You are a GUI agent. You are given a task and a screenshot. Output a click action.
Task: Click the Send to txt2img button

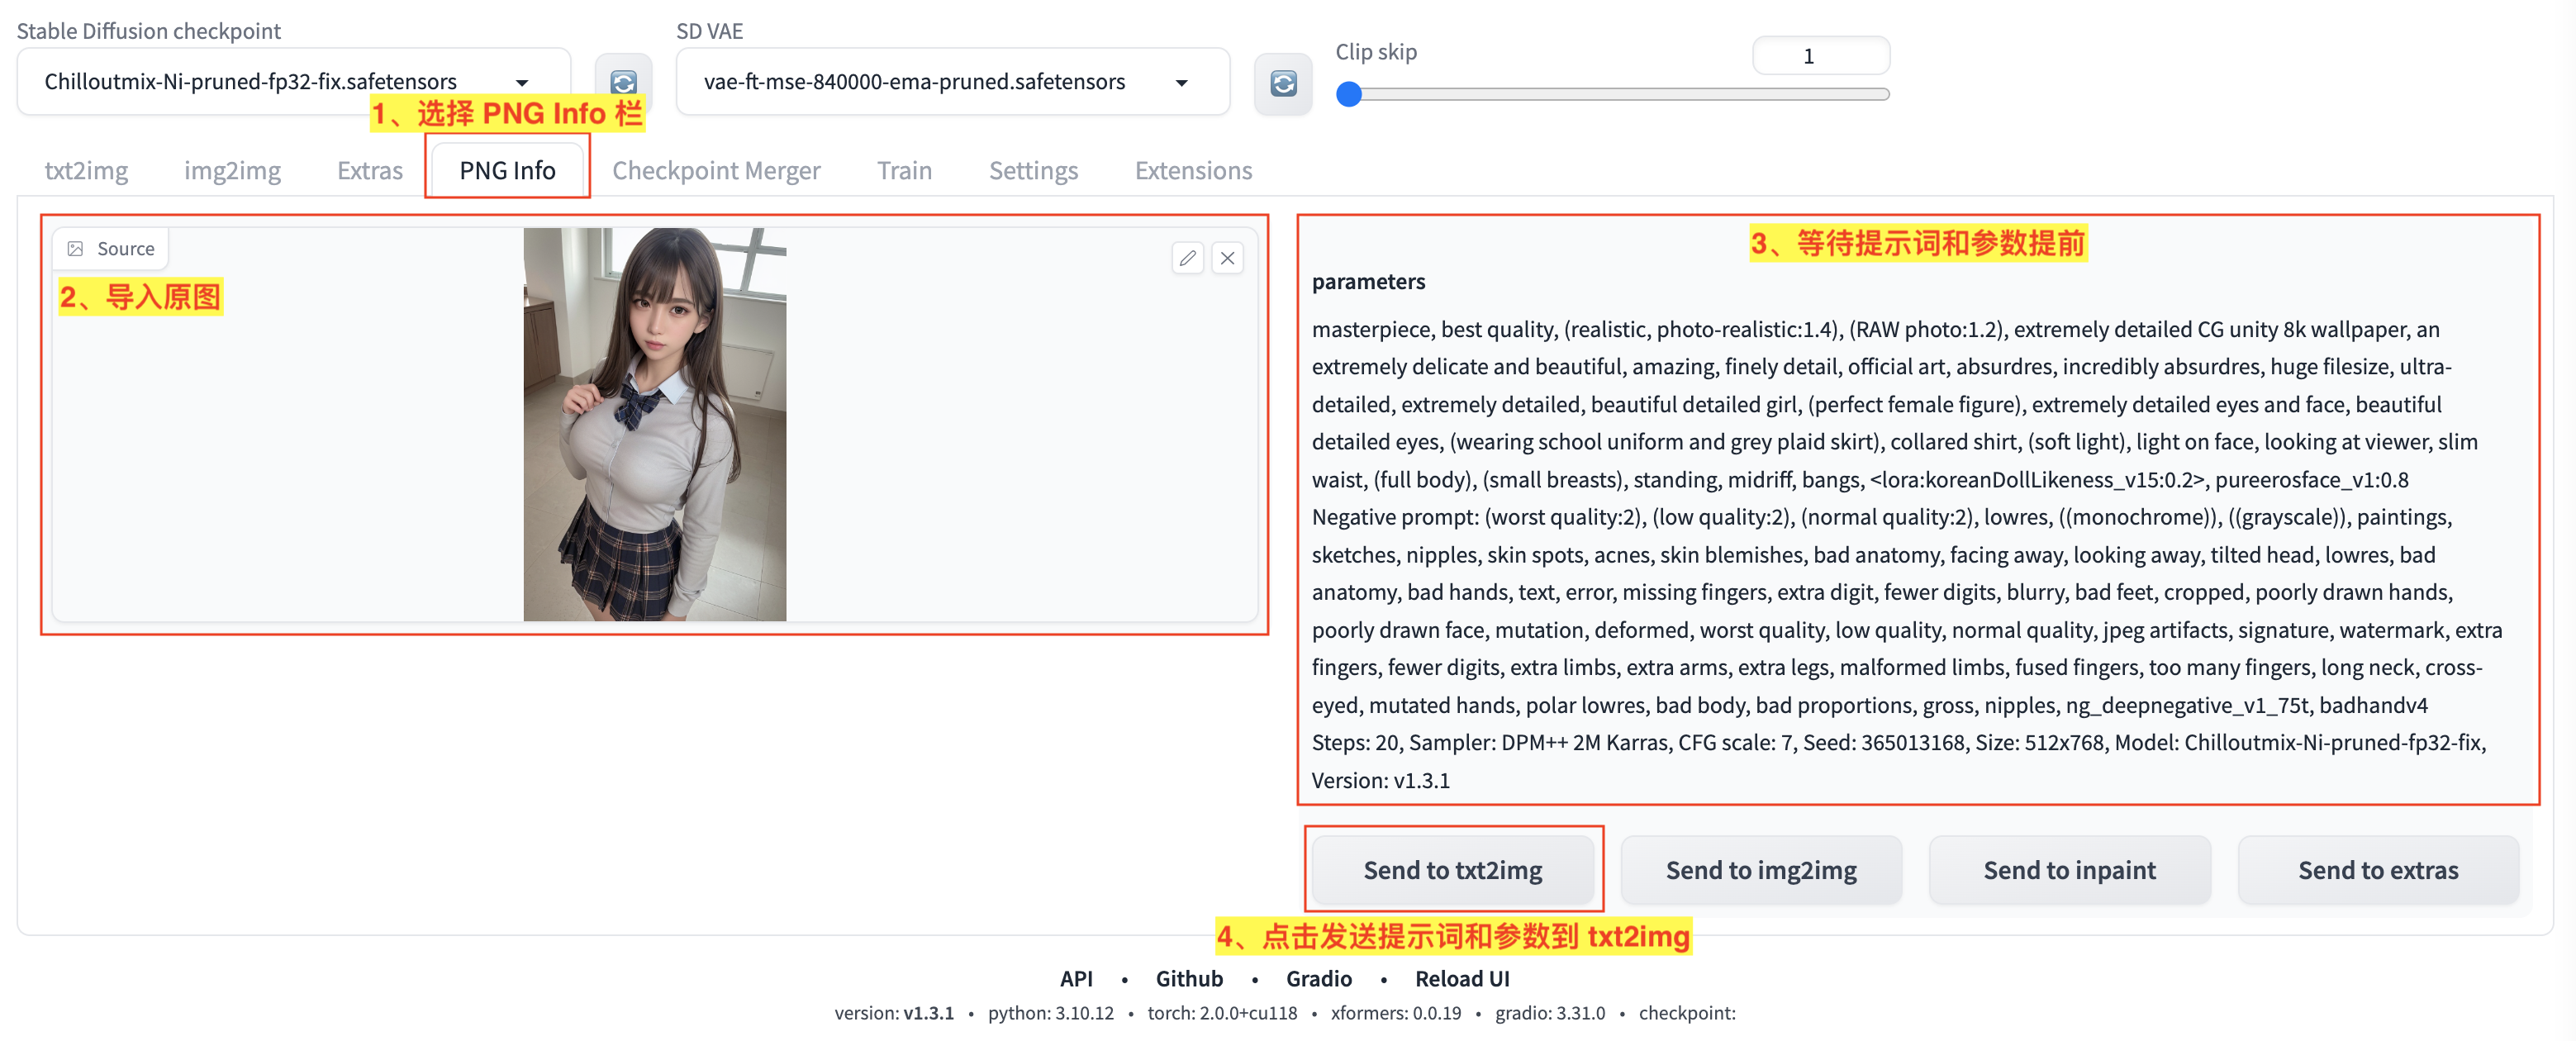click(x=1452, y=869)
